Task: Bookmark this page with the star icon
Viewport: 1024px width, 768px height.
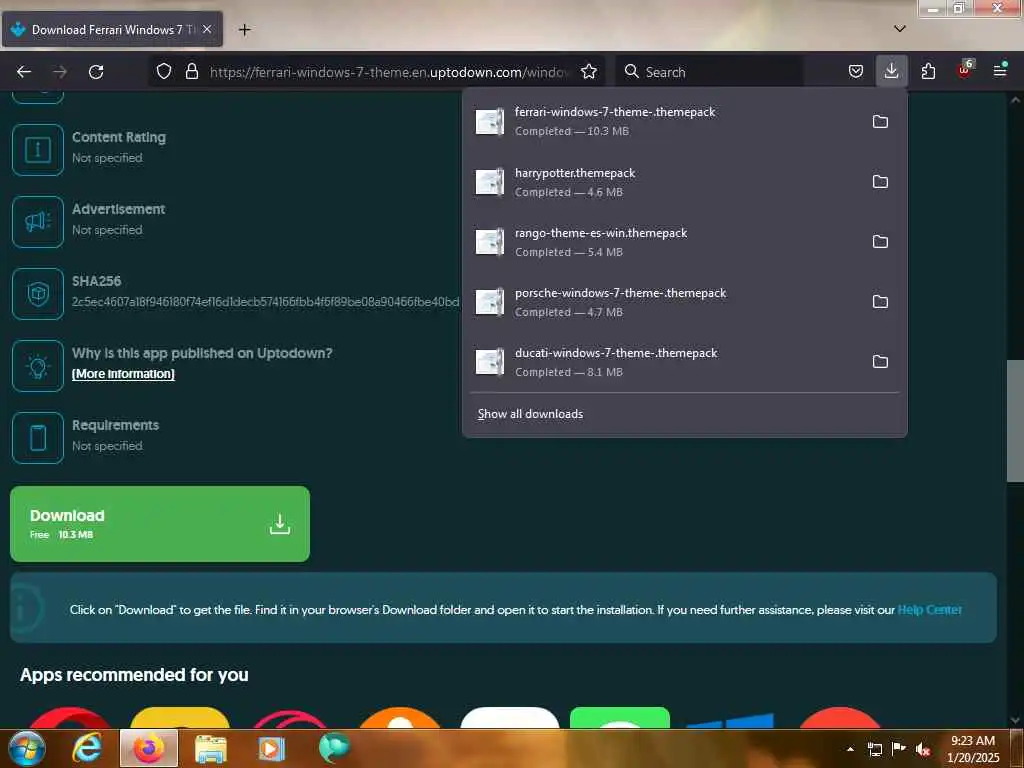Action: tap(588, 72)
